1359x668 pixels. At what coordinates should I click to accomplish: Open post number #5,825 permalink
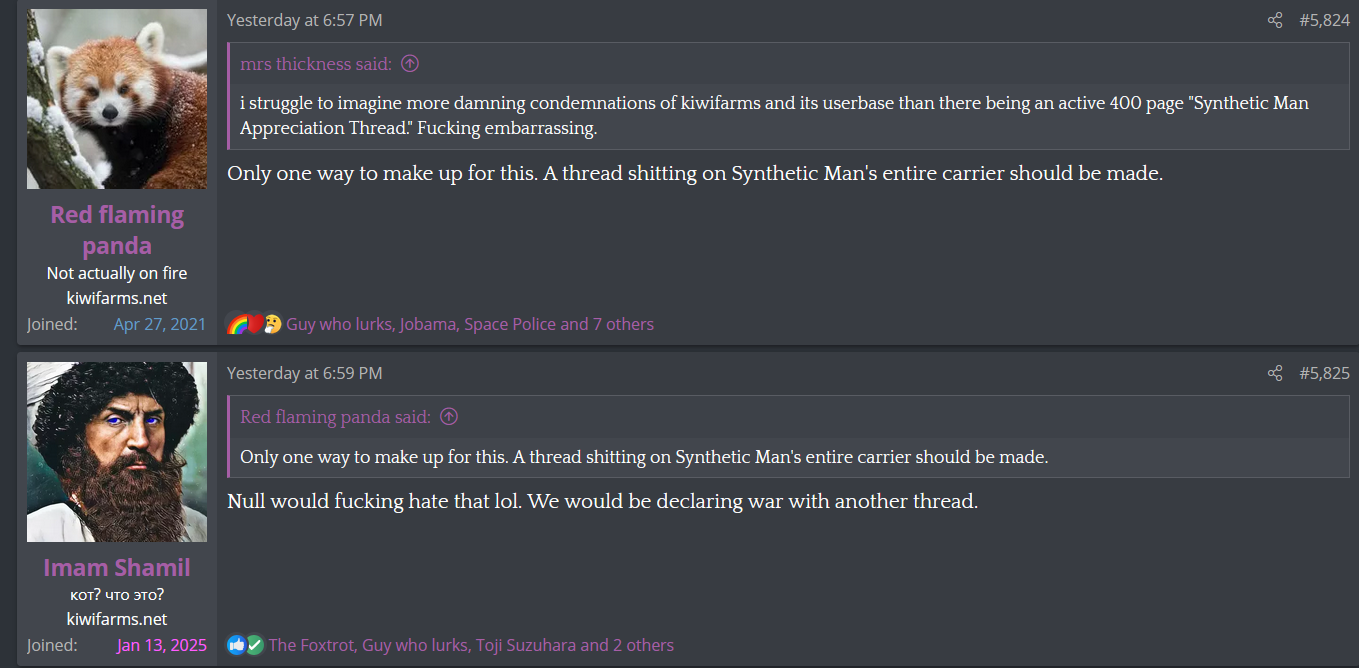pyautogui.click(x=1324, y=373)
